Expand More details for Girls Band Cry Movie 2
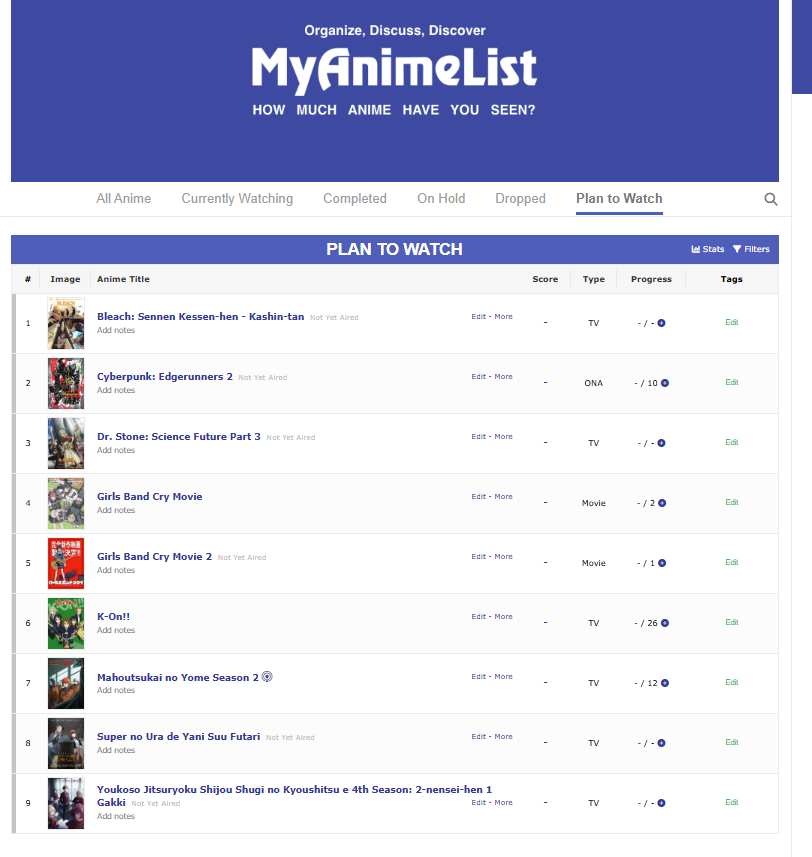This screenshot has height=857, width=812. pos(503,556)
